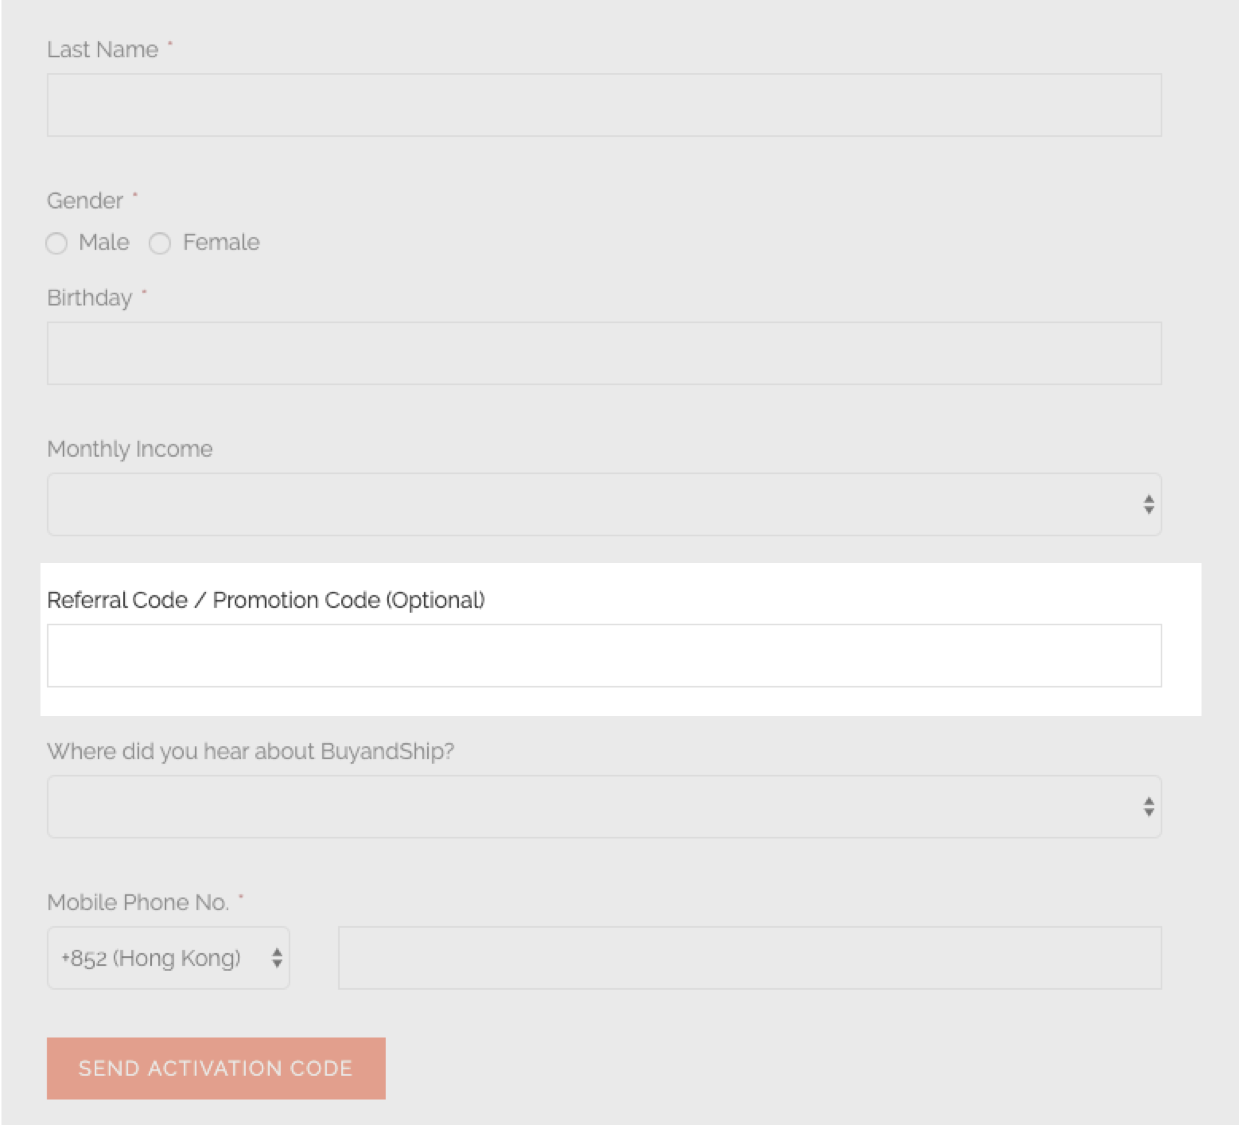Select the Male radio button
Screen dimensions: 1239x1125
coord(57,243)
